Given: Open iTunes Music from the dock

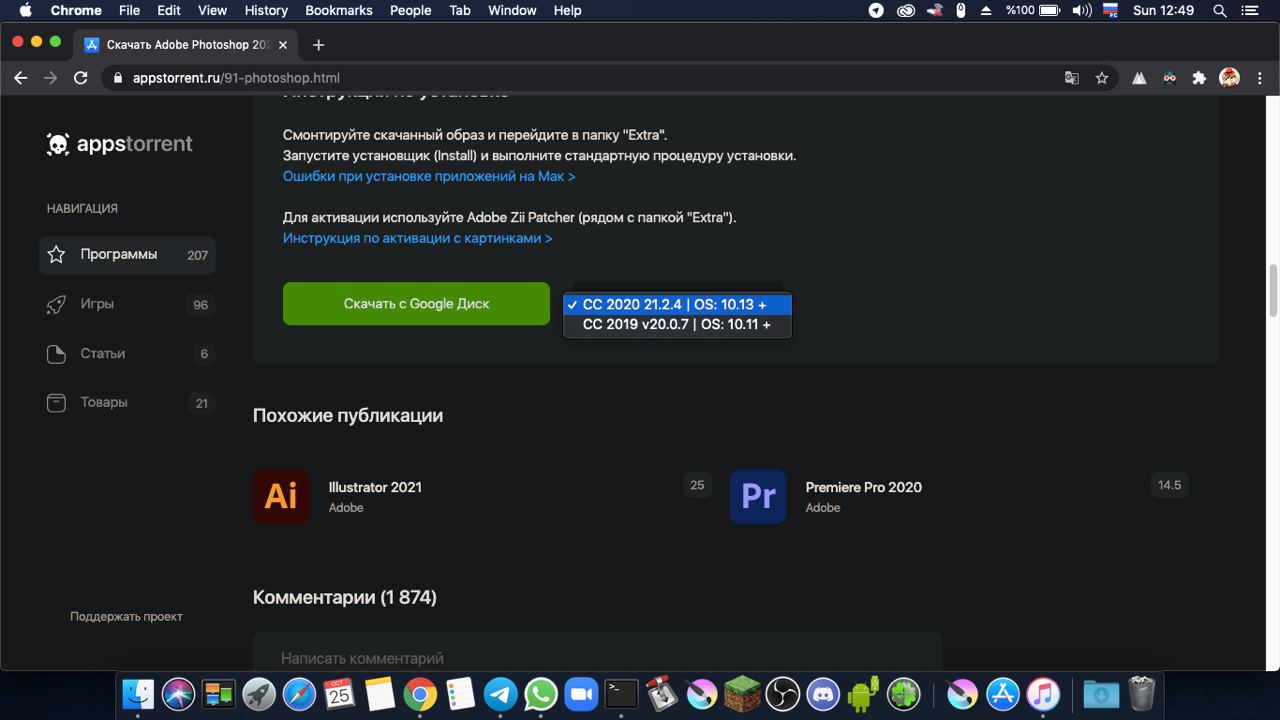Looking at the screenshot, I should [x=1043, y=694].
